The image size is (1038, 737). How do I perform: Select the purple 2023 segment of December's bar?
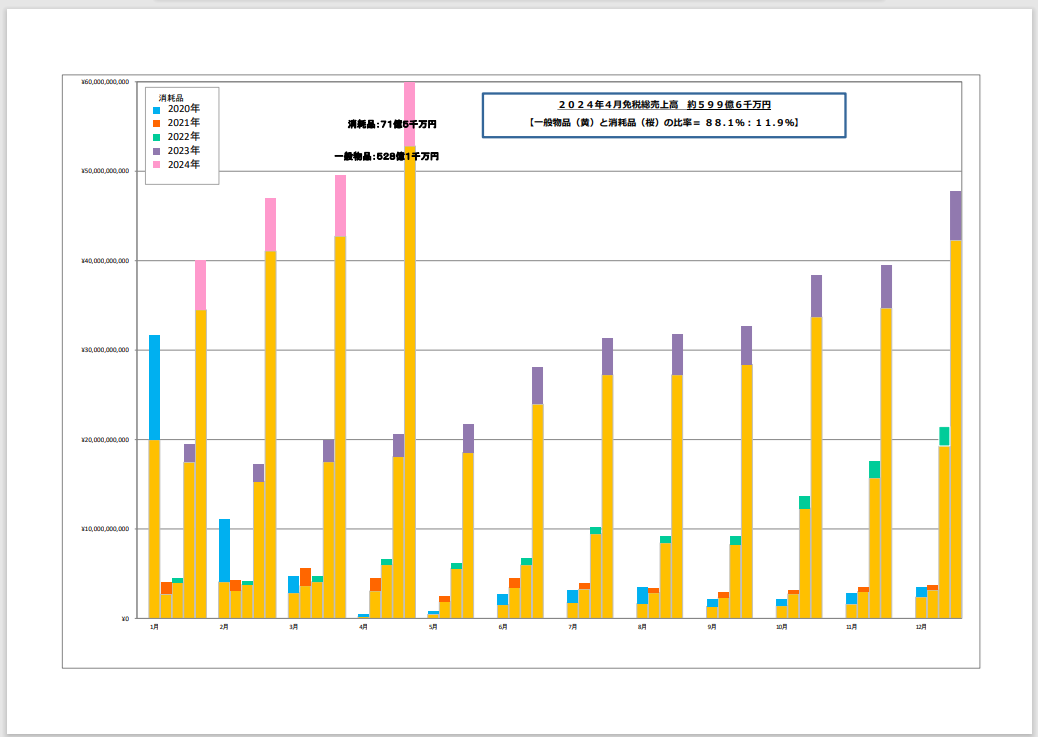(x=955, y=215)
